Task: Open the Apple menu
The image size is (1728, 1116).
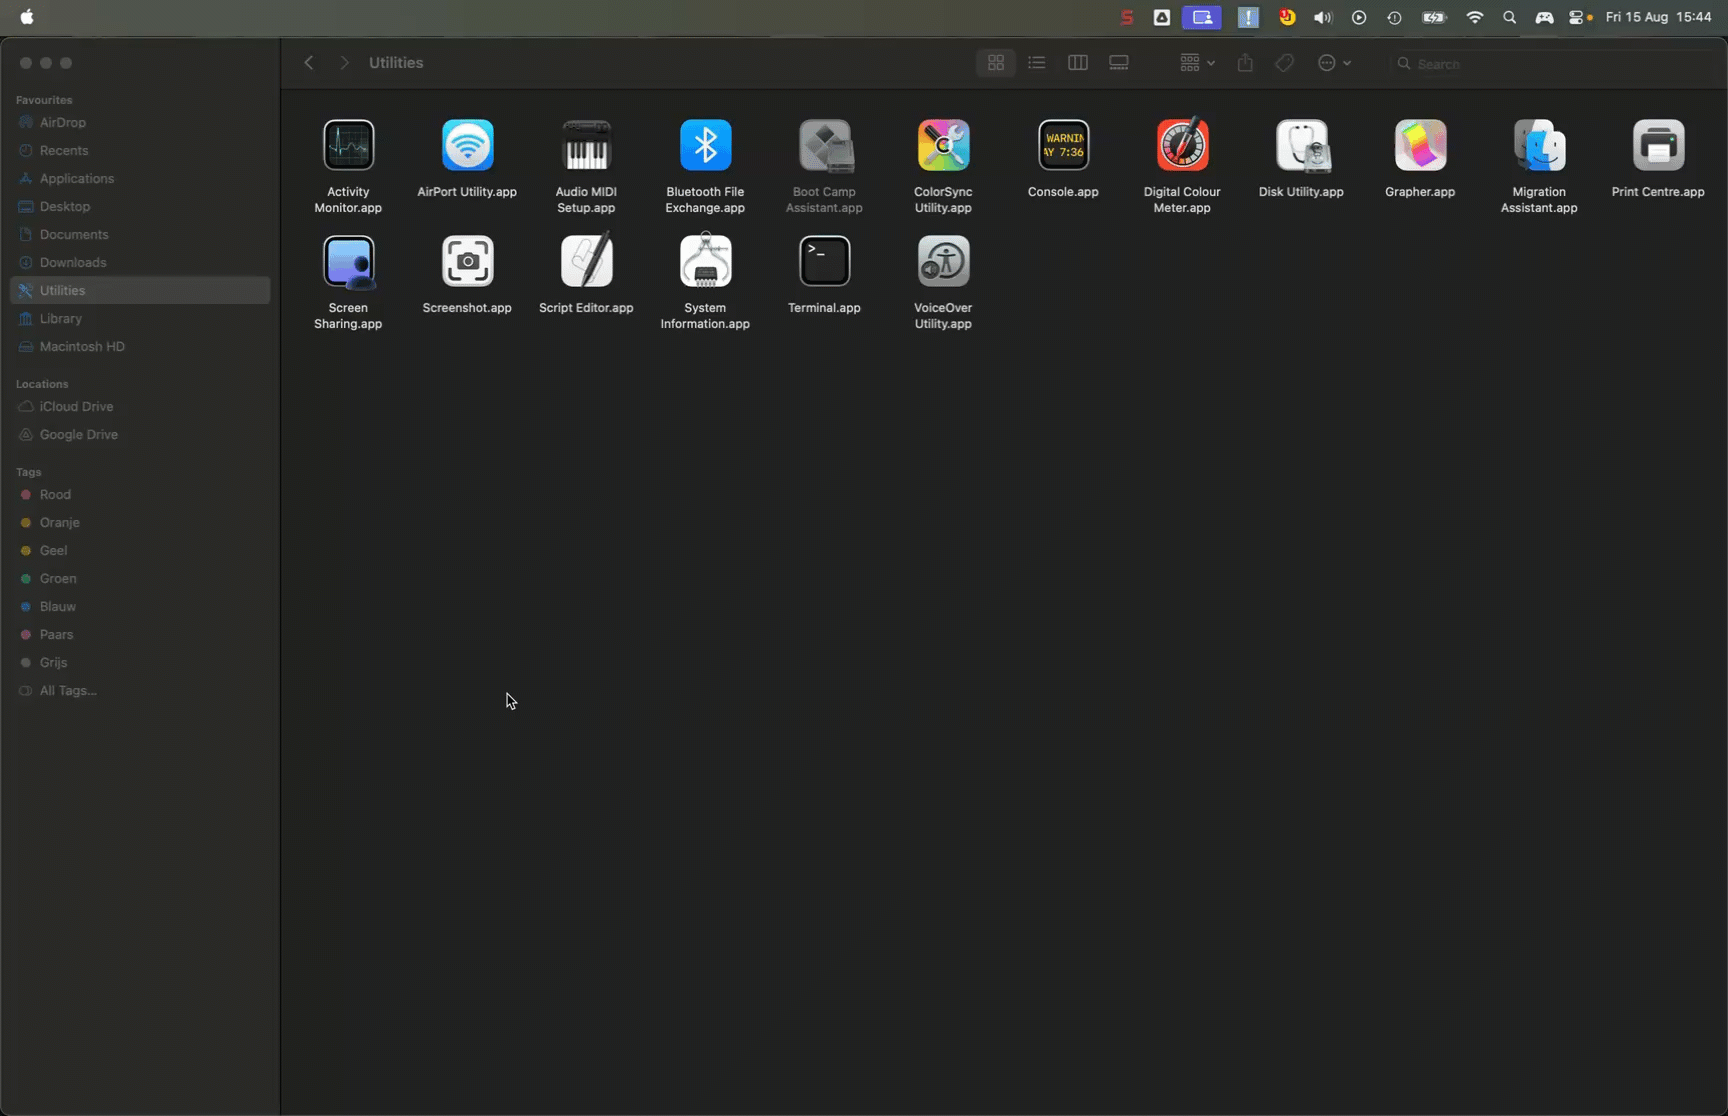Action: point(27,17)
